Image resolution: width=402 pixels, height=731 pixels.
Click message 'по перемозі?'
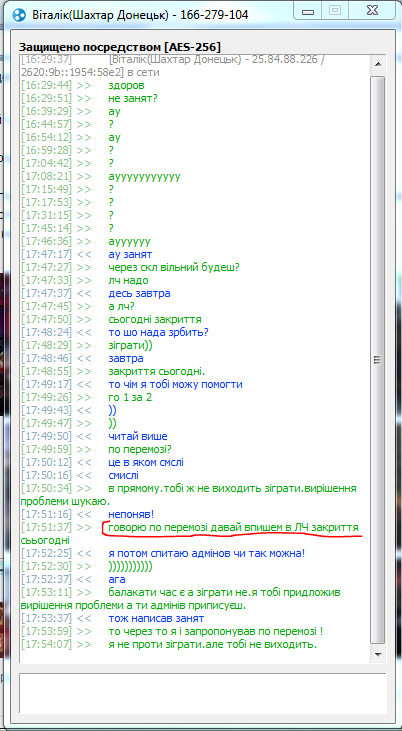(139, 449)
